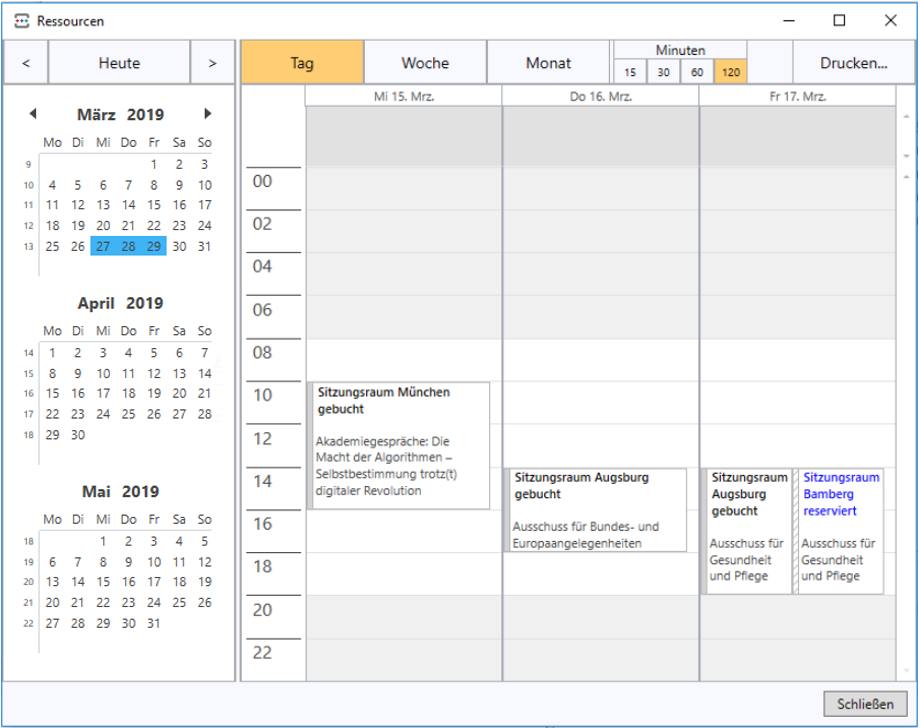Open Sitzungsraum München booking on Wednesday
This screenshot has width=920, height=728.
click(x=399, y=445)
